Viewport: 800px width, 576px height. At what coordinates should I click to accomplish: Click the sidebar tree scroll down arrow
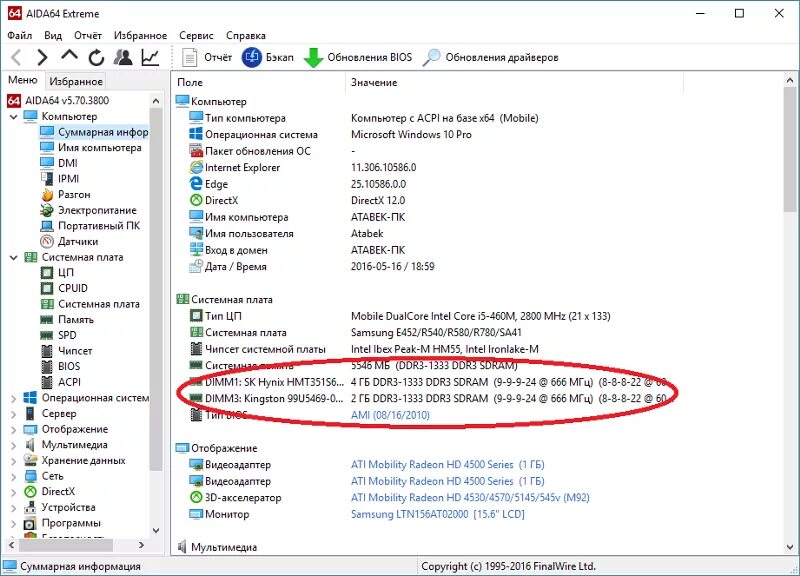[x=156, y=530]
